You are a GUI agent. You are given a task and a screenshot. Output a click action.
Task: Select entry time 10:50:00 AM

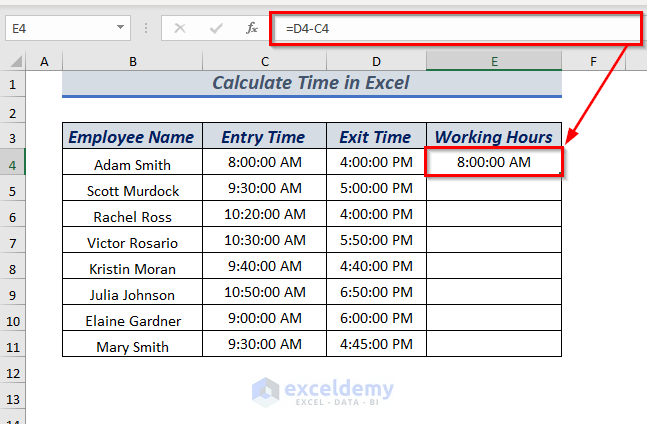pyautogui.click(x=264, y=292)
